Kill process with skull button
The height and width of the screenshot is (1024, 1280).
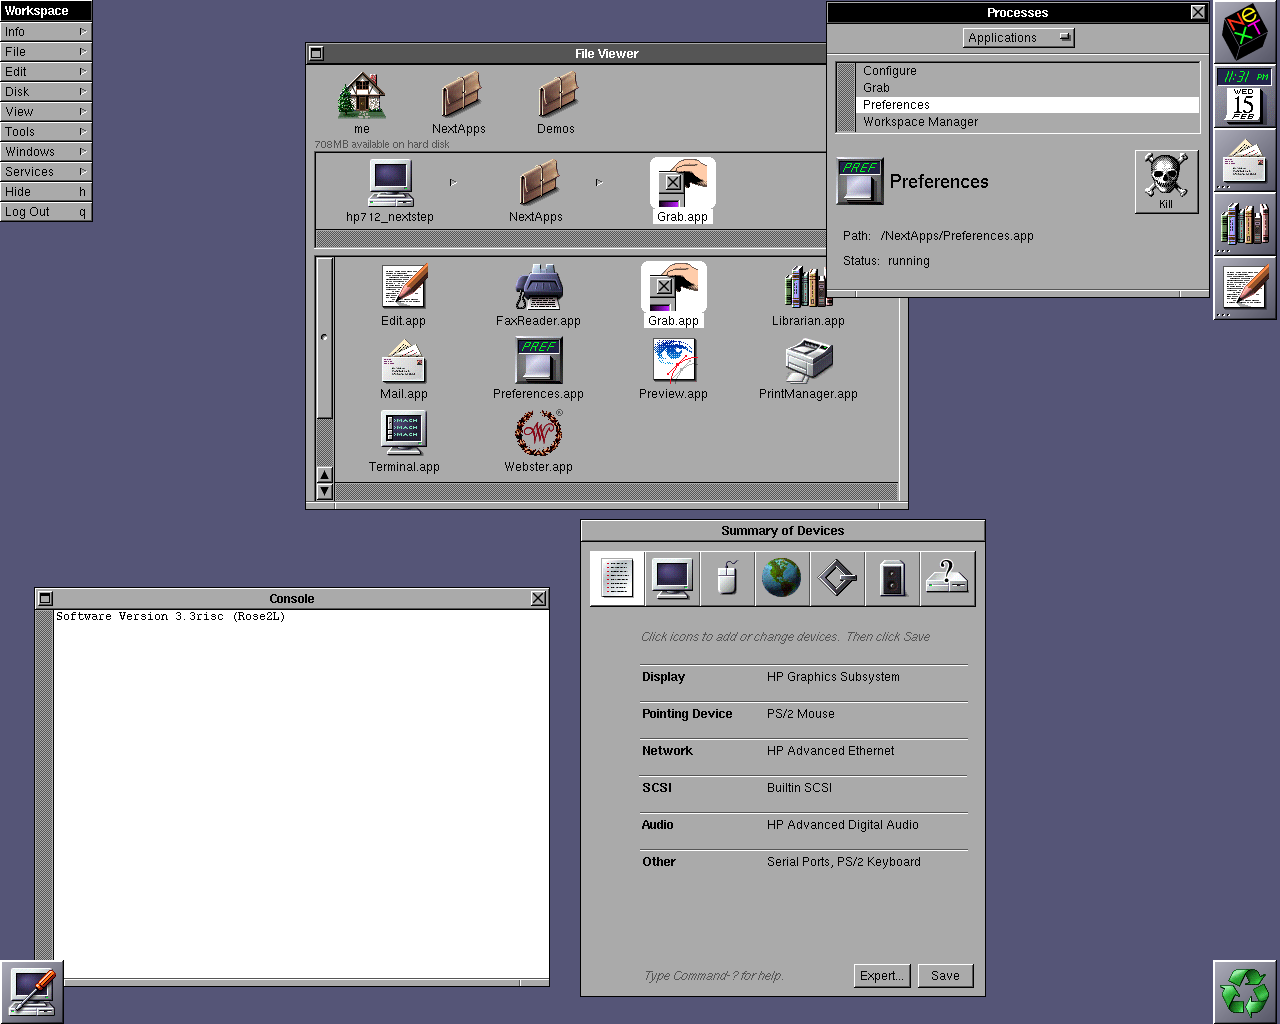(1166, 181)
